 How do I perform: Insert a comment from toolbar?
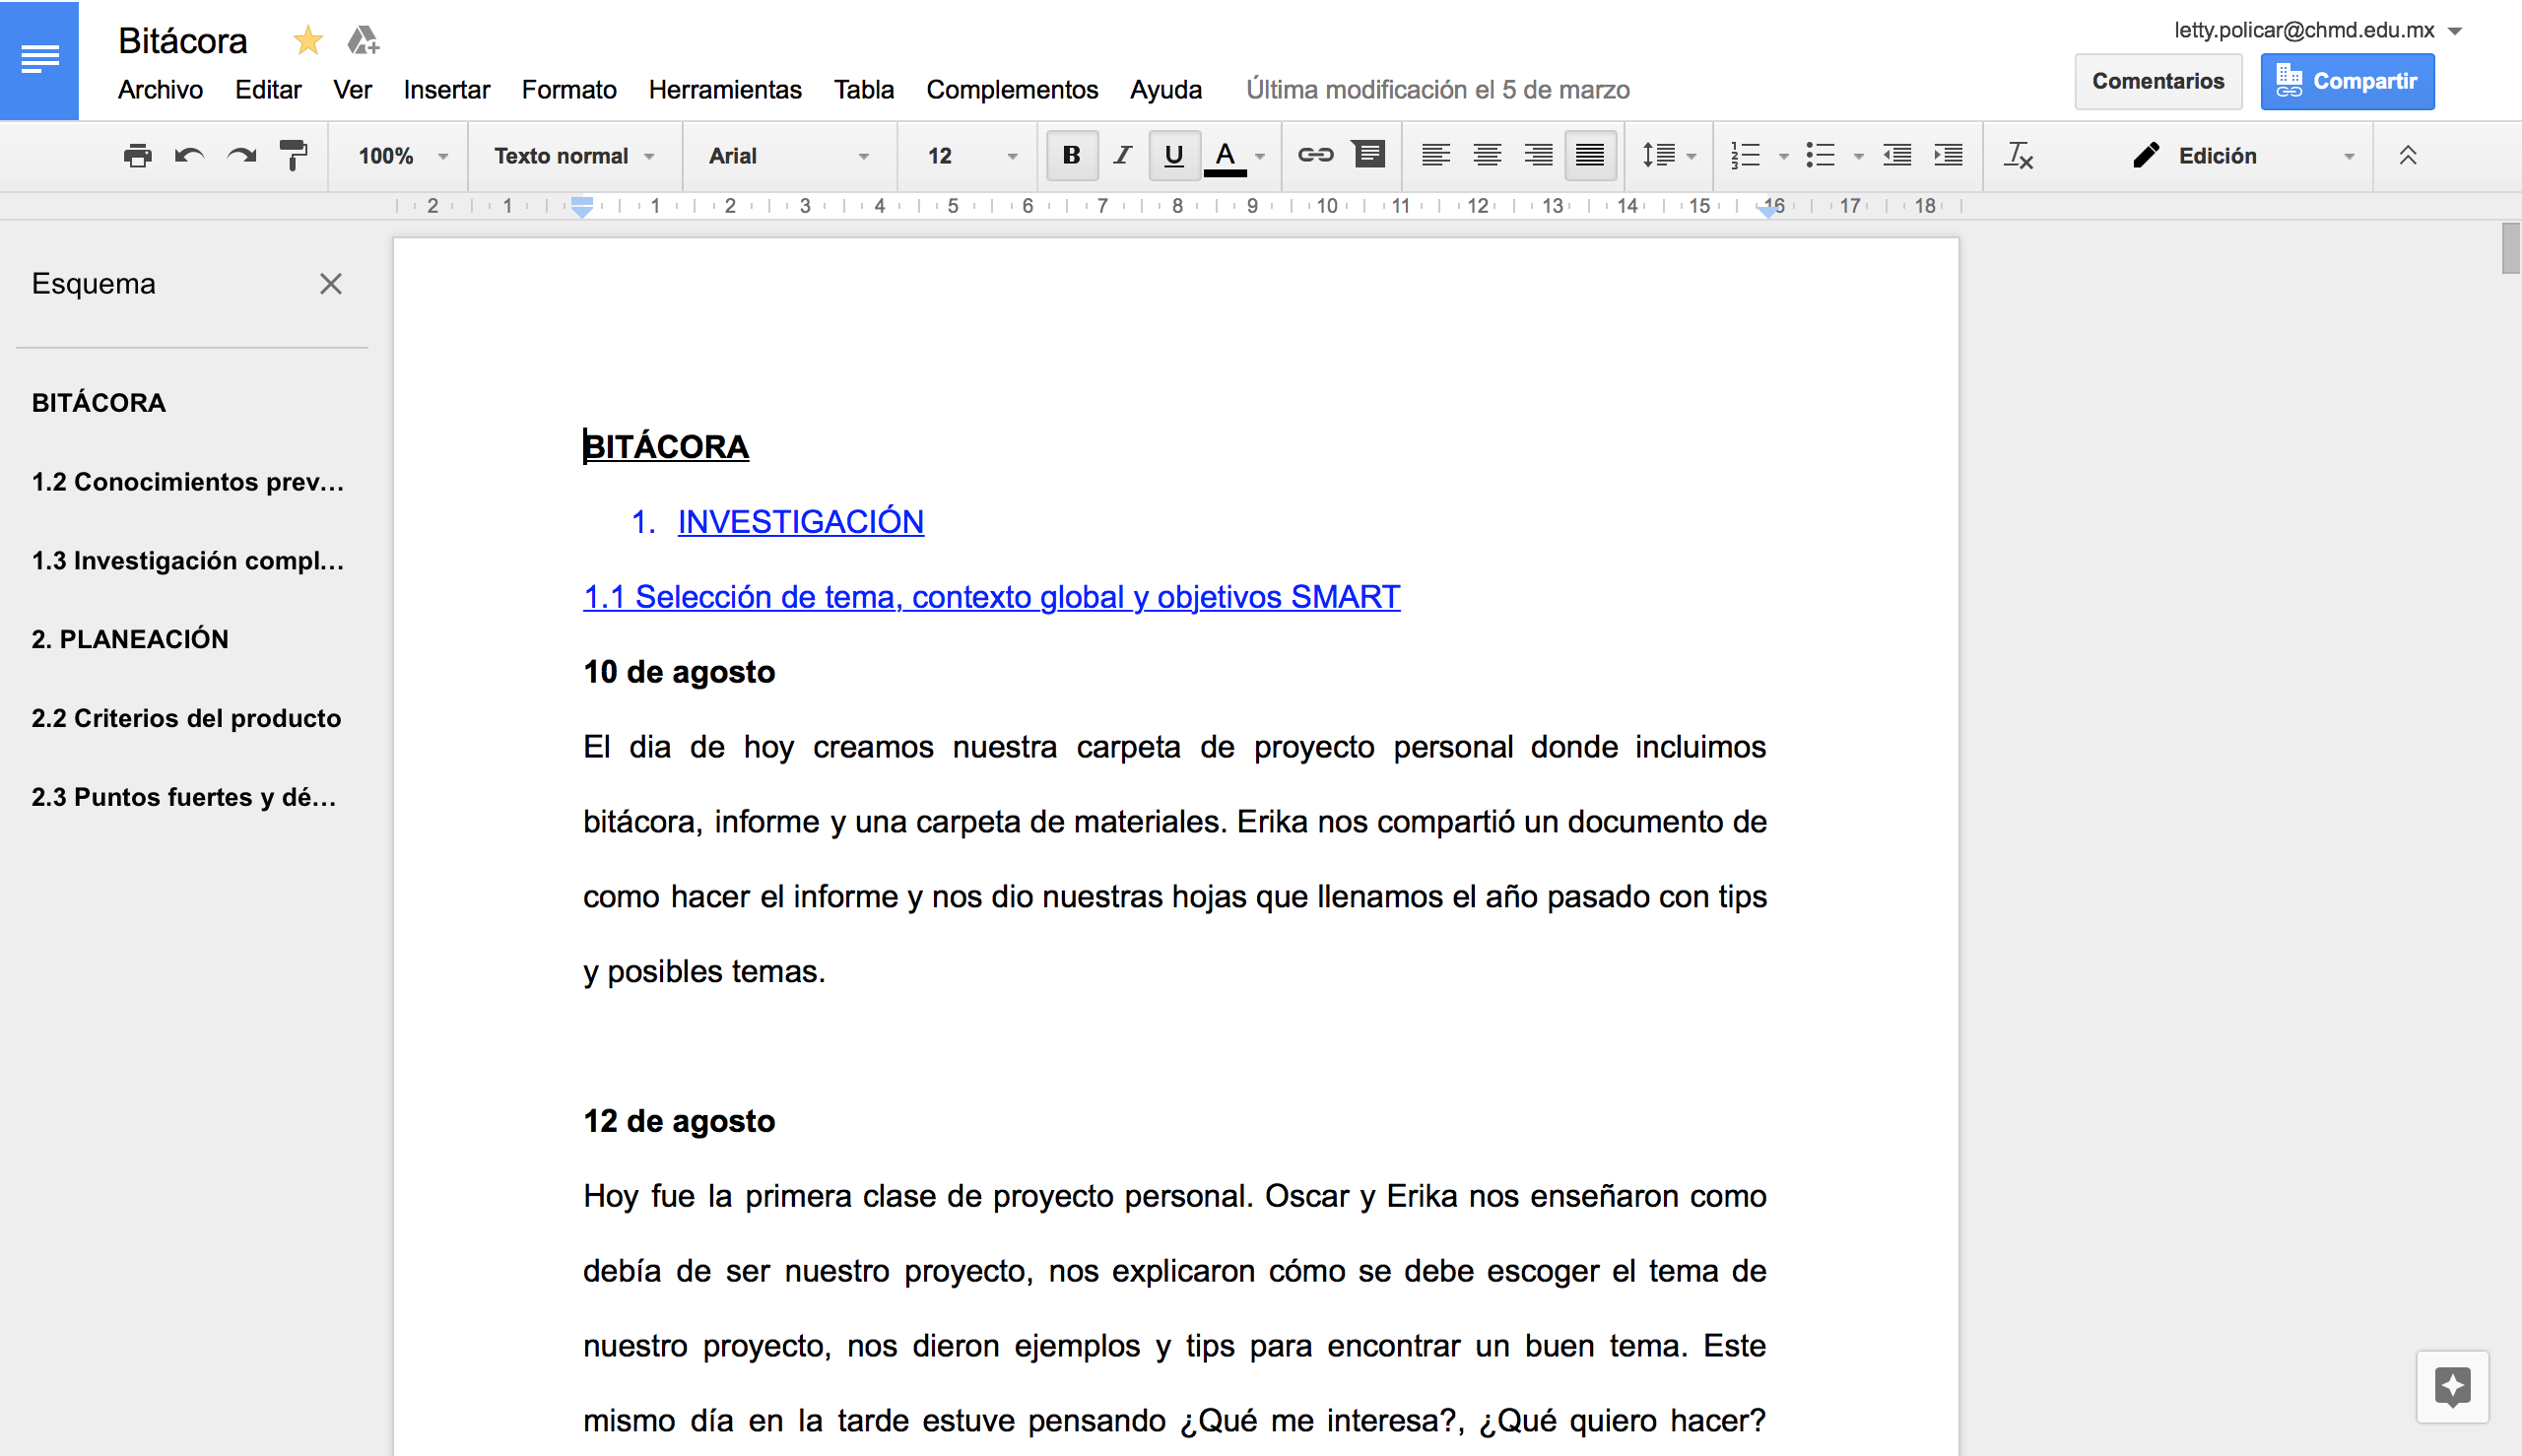tap(1368, 154)
